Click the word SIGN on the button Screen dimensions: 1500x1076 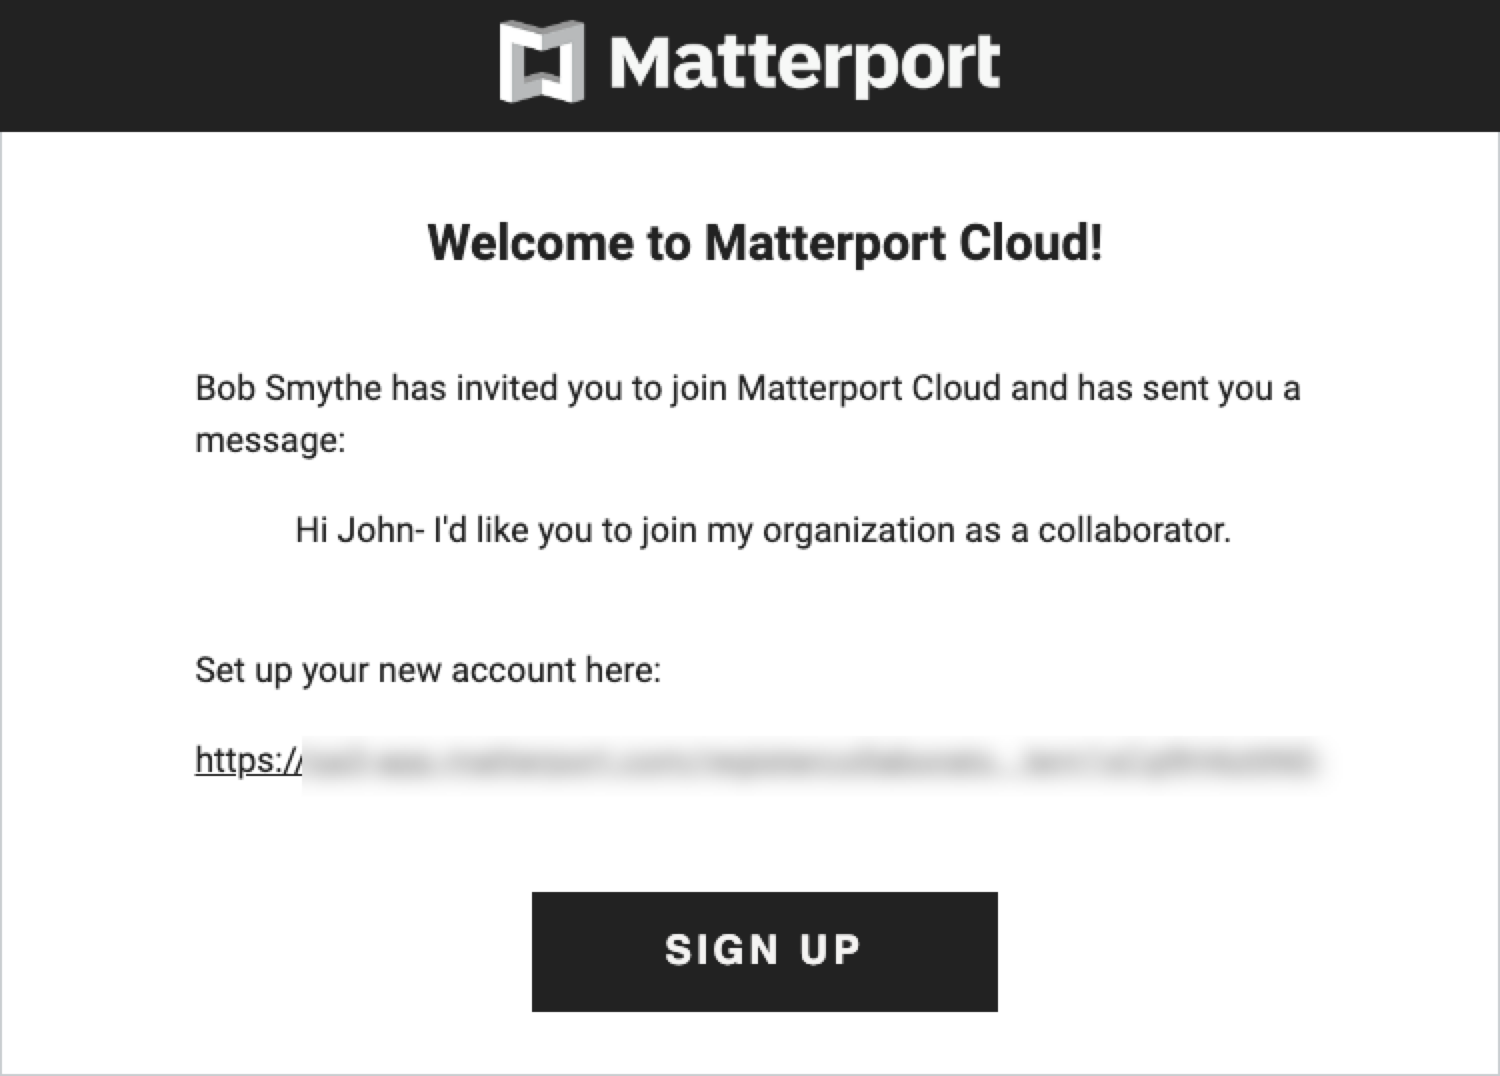(721, 950)
